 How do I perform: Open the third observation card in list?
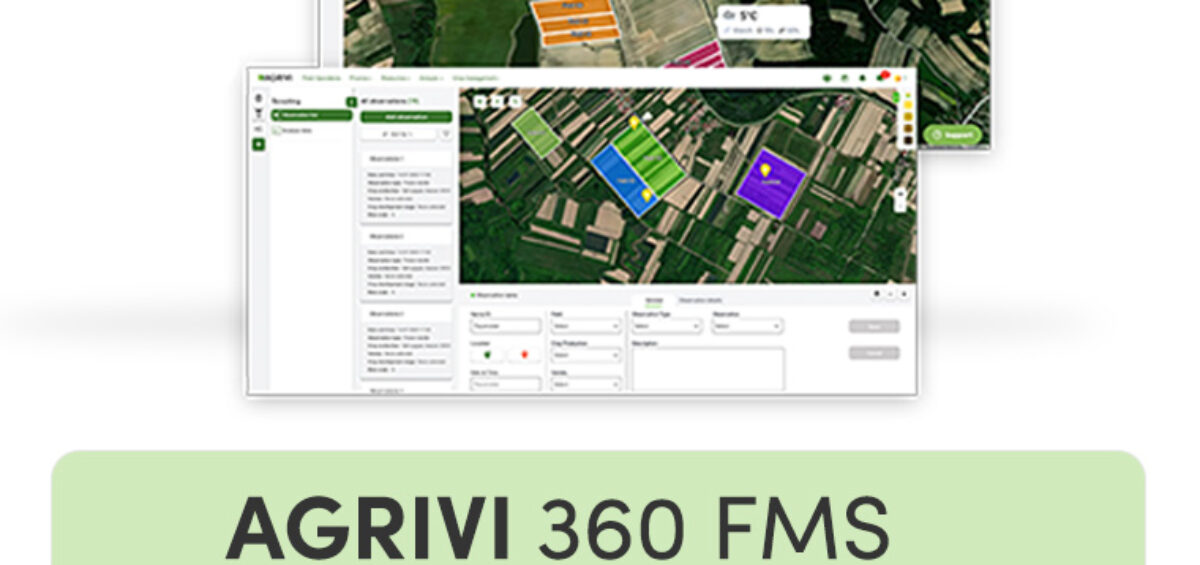(406, 341)
